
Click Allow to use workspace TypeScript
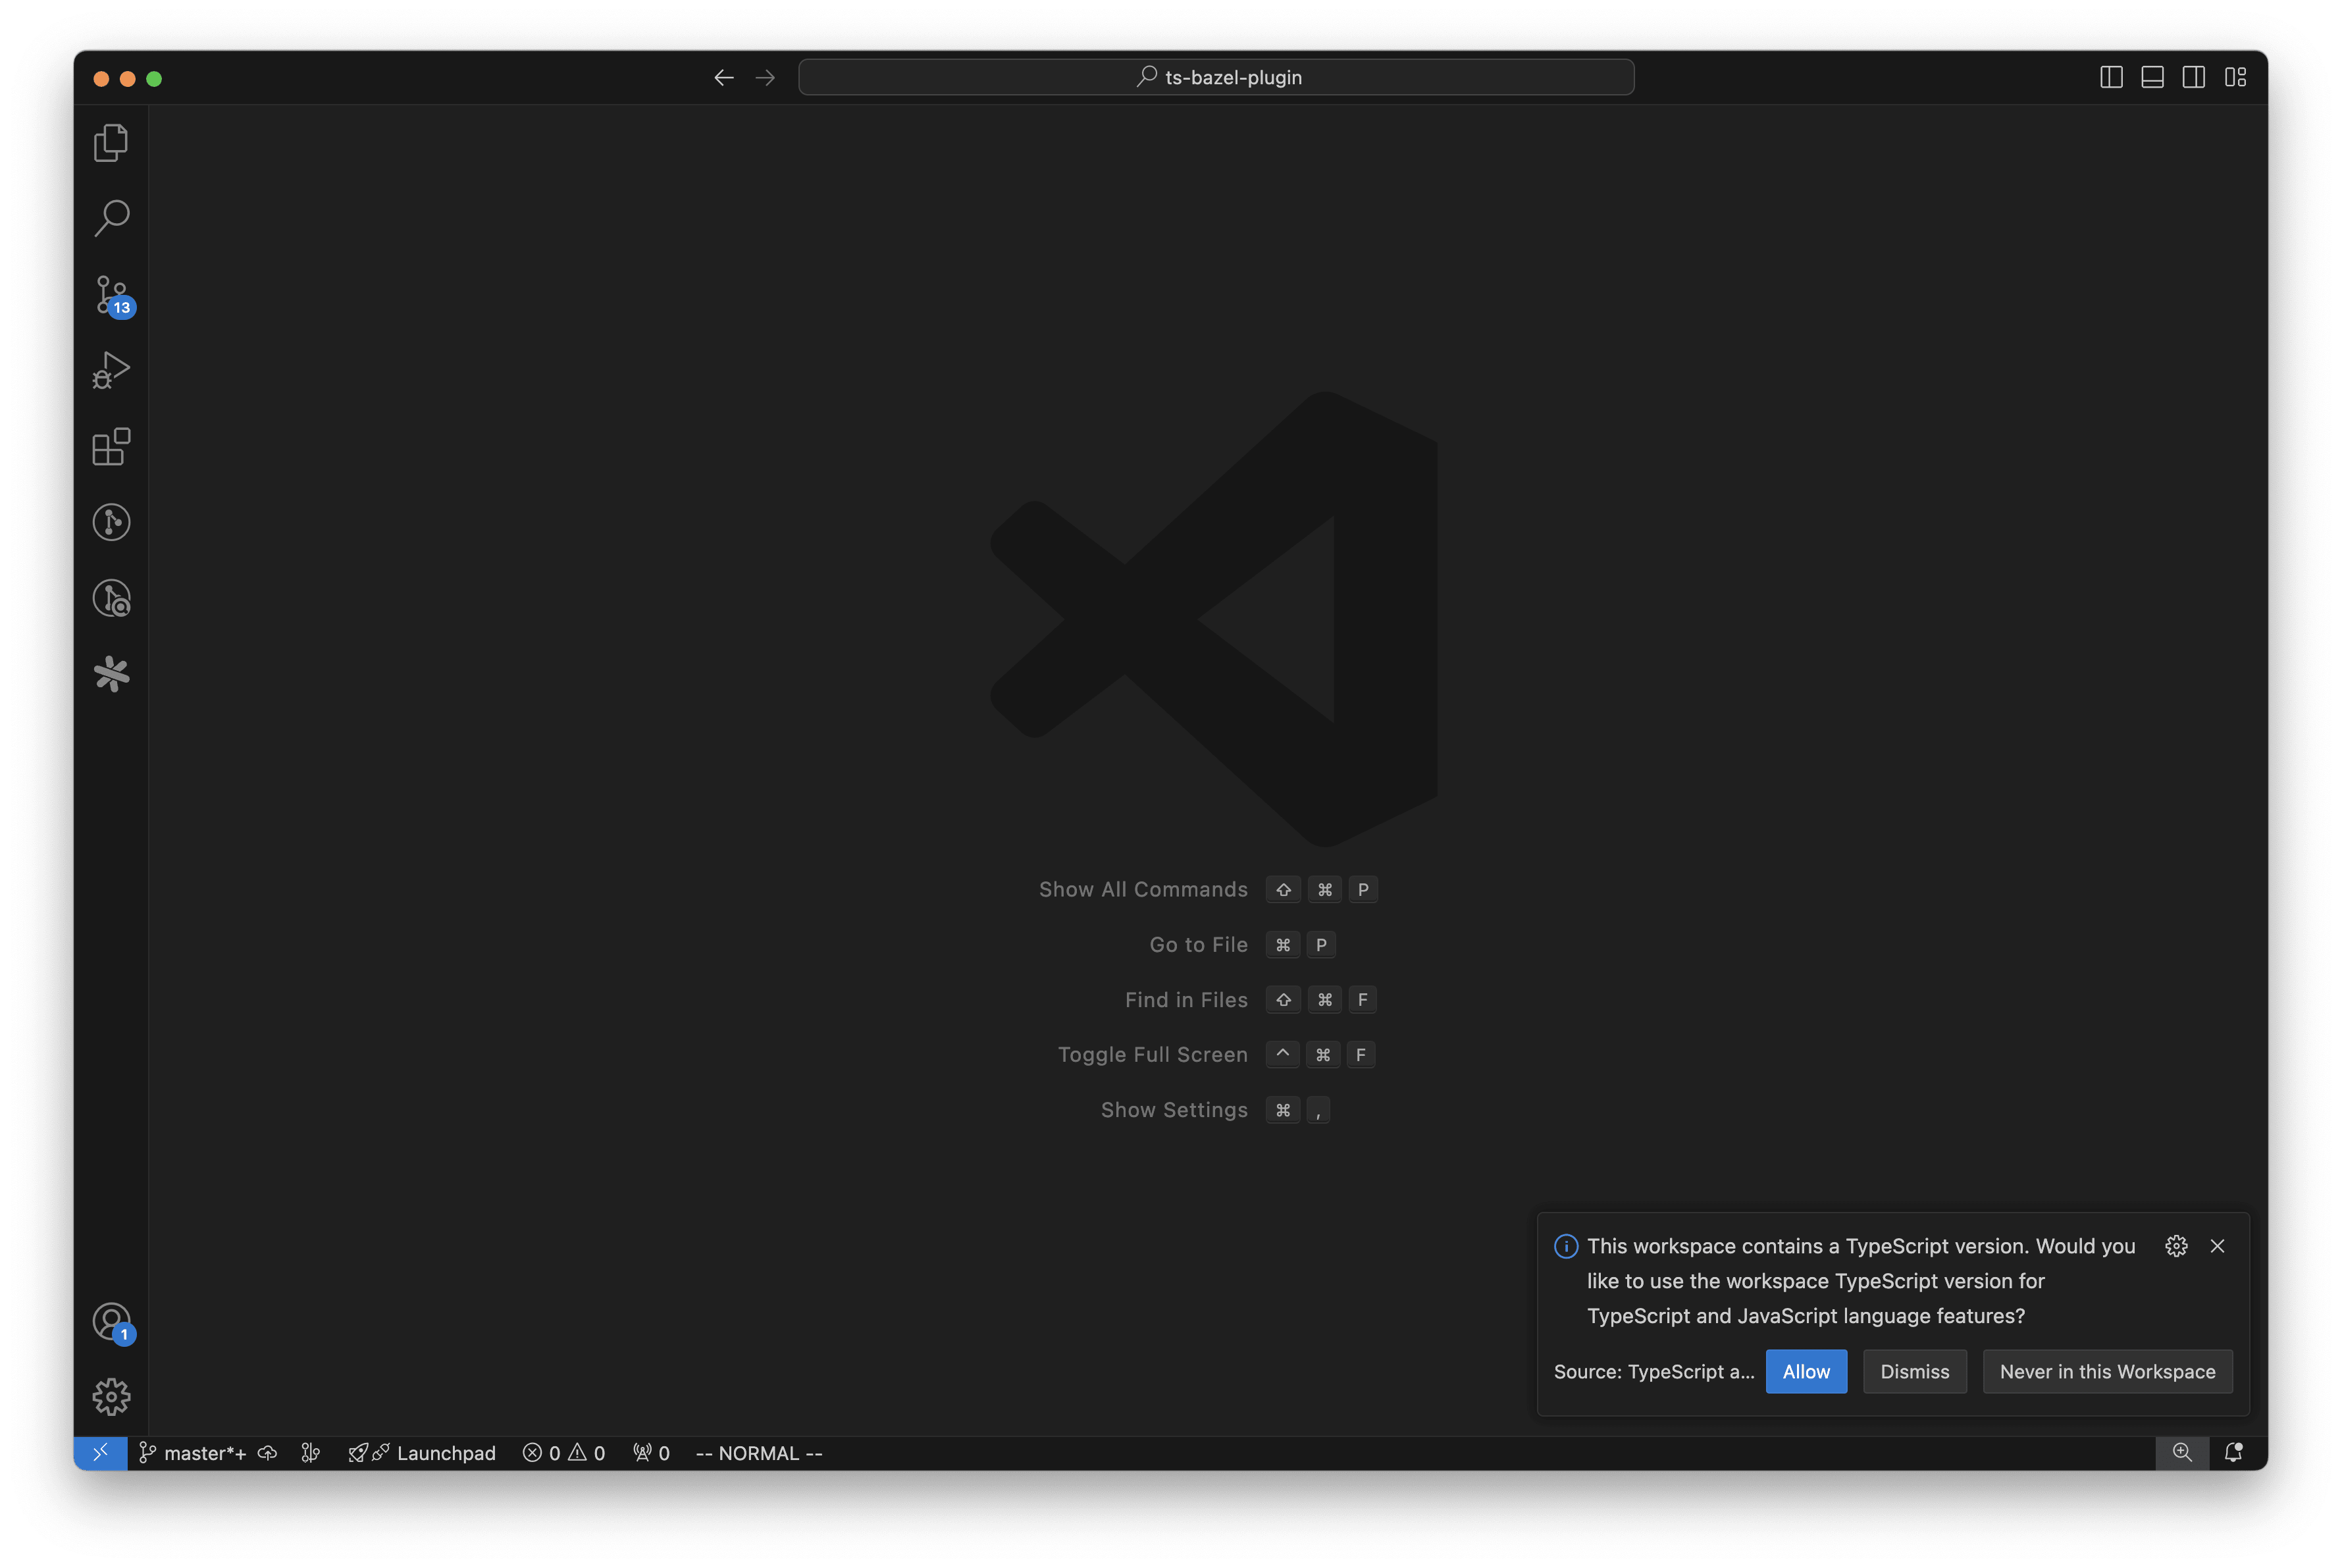[x=1807, y=1371]
